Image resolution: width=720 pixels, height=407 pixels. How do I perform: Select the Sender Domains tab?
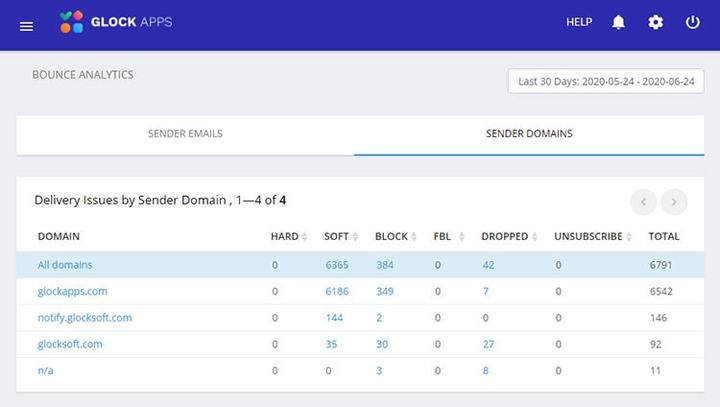529,134
